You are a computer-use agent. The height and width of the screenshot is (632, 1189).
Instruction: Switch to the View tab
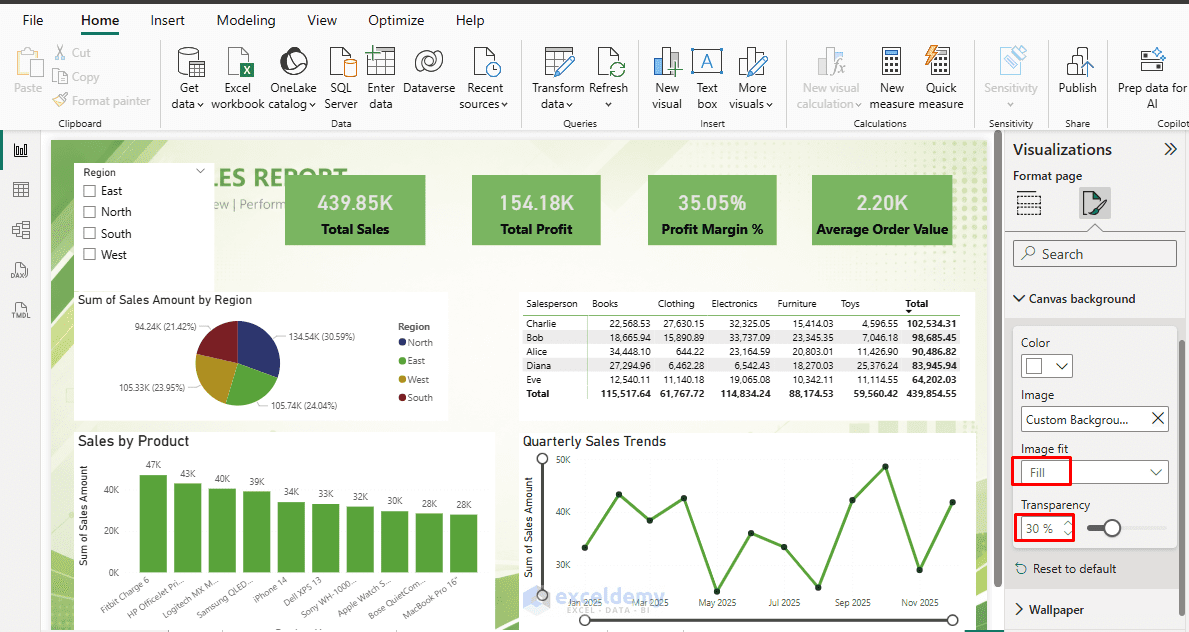(322, 20)
